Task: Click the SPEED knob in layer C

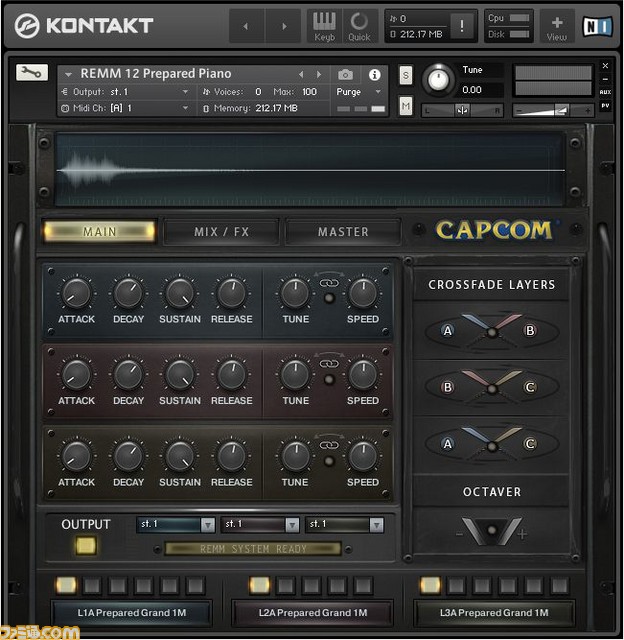Action: 362,456
